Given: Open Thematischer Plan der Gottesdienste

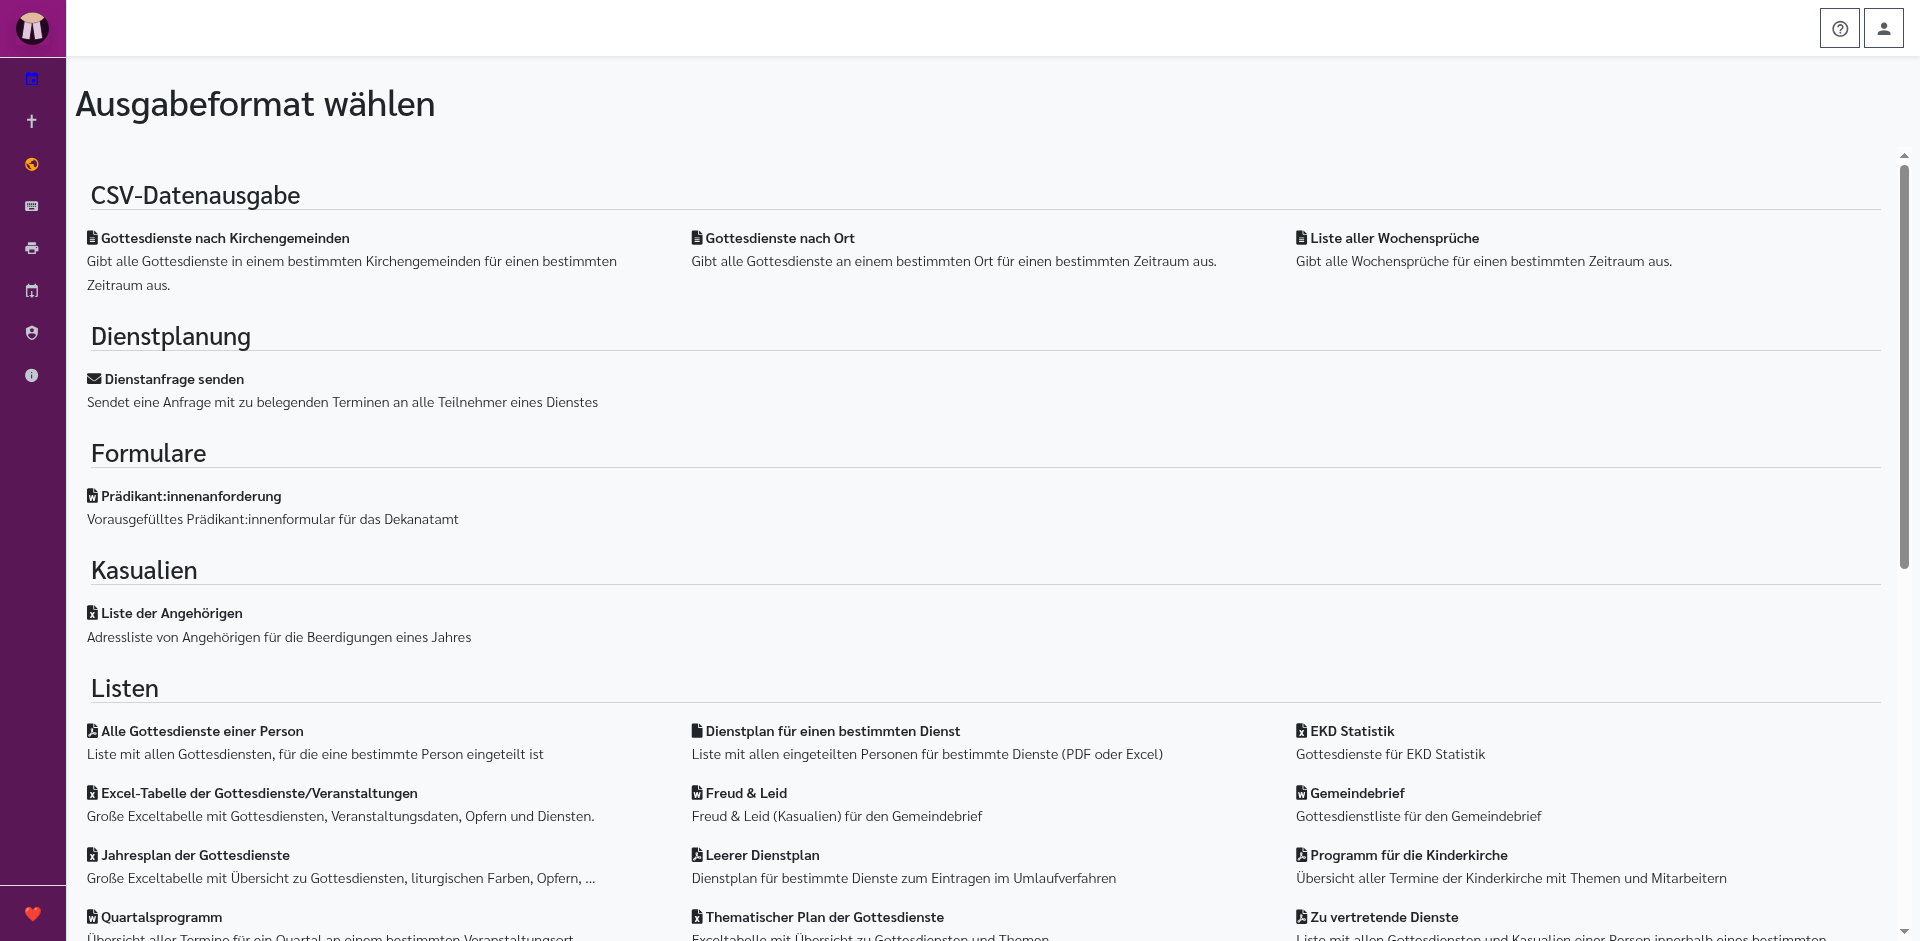Looking at the screenshot, I should (x=824, y=917).
